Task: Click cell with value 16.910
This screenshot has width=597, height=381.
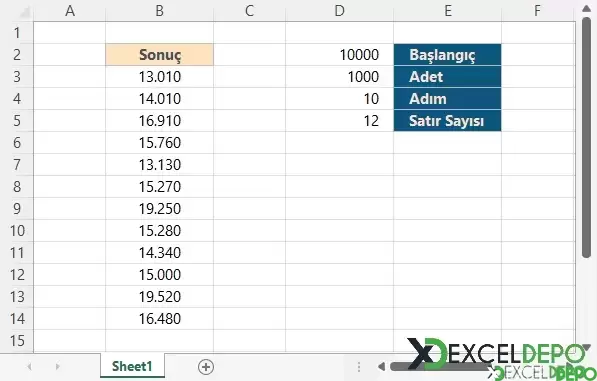Action: [160, 121]
